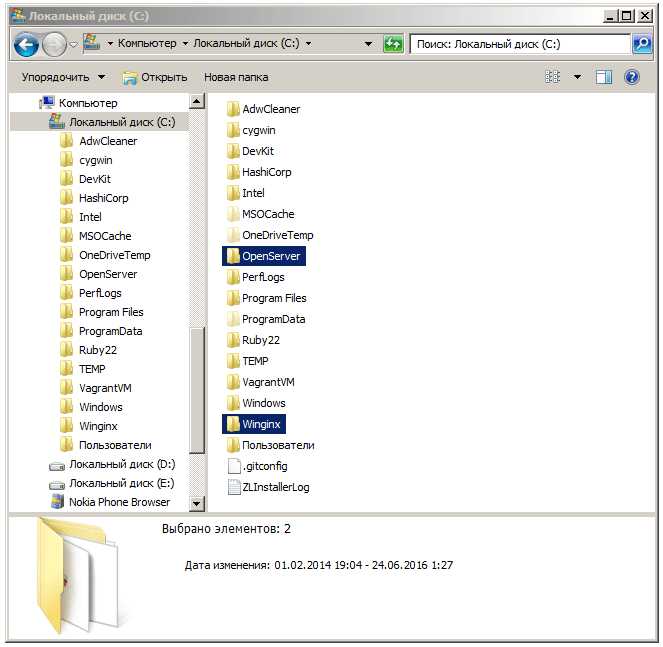Select Компьютер breadcrumb in address bar
Image resolution: width=663 pixels, height=647 pixels.
tap(147, 43)
